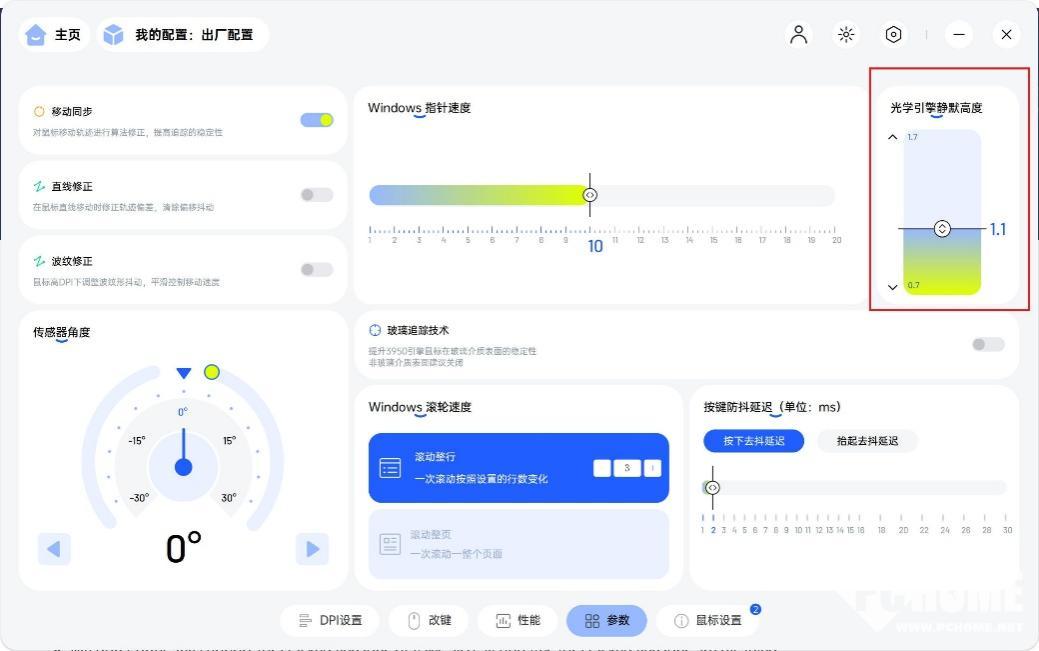Viewport: 1039px width, 651px height.
Task: Click the pointer speed value 10
Action: pyautogui.click(x=595, y=247)
